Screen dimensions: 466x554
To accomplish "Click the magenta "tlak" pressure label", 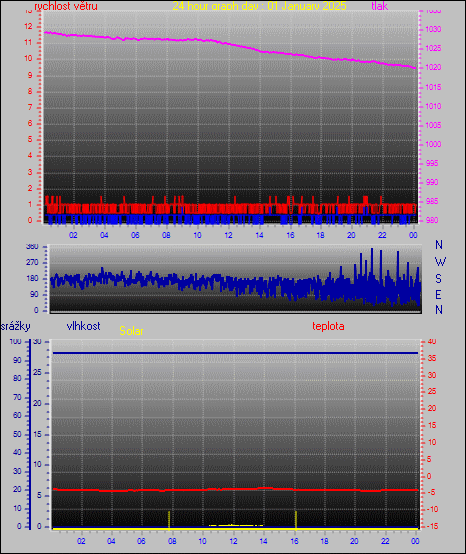I will tap(380, 6).
